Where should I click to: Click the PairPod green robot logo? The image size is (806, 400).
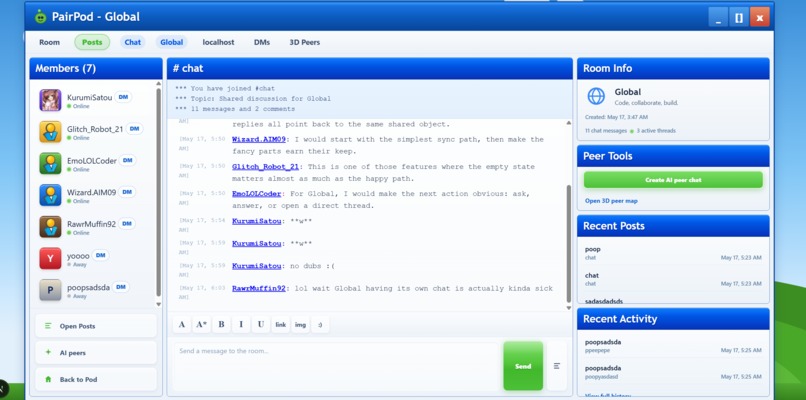click(40, 16)
